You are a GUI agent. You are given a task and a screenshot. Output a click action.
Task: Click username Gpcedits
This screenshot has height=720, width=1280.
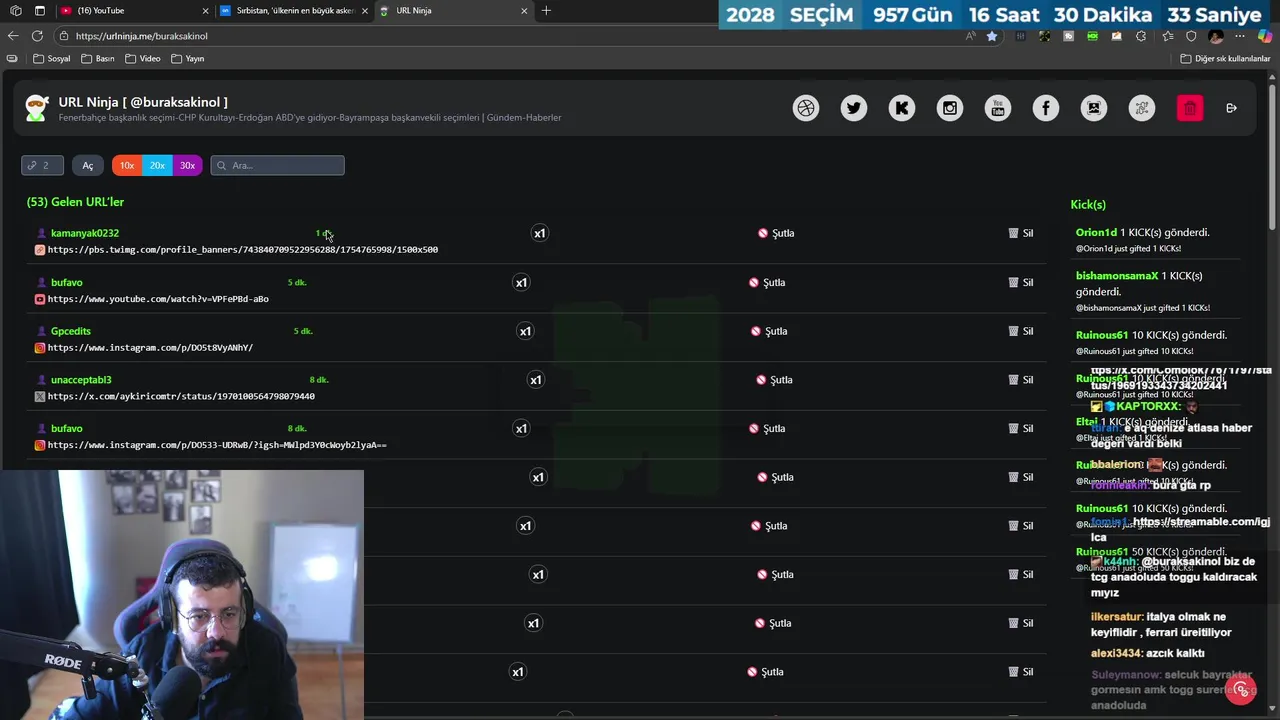pos(71,331)
